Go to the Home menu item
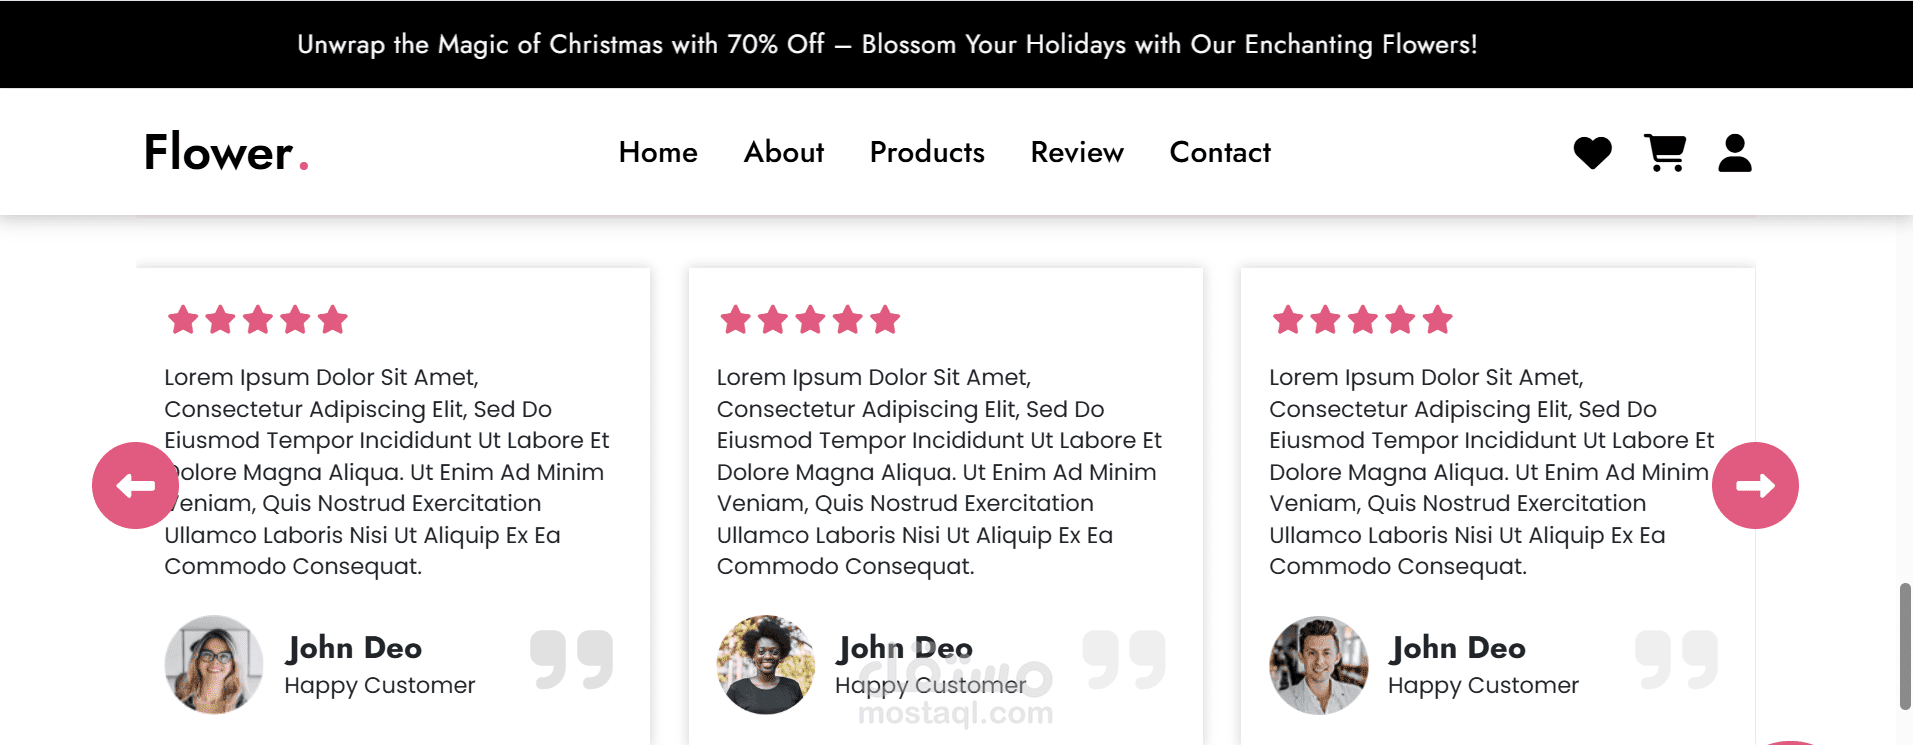 (658, 152)
